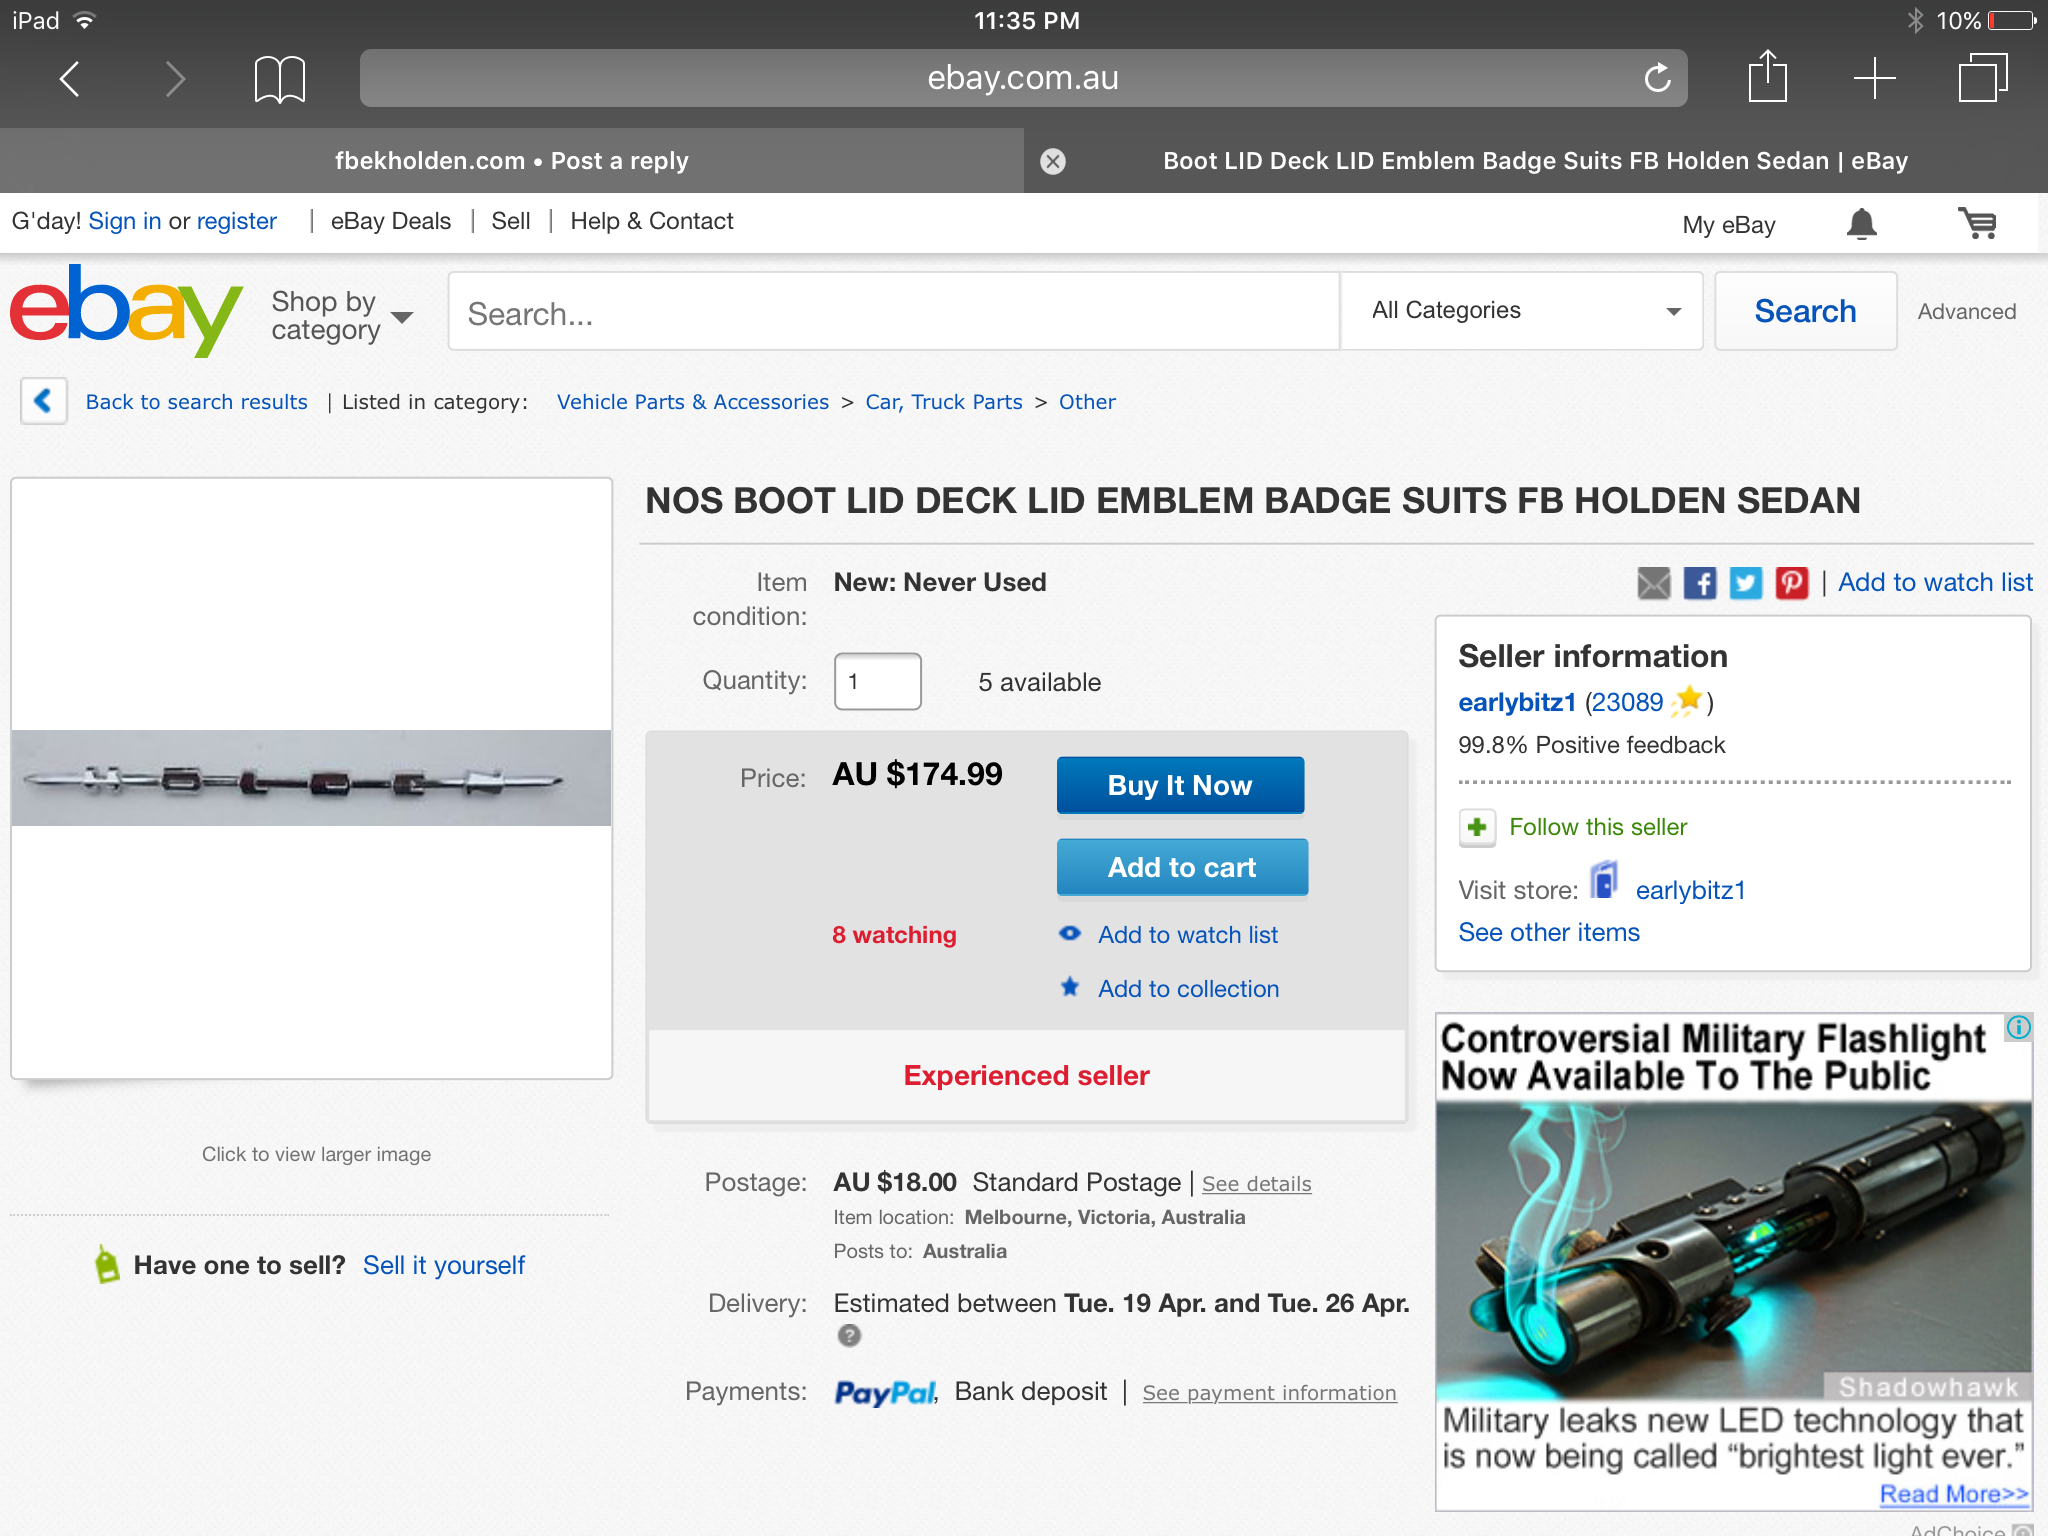Select the Boot LID Deck LID eBay tab
The image size is (2048, 1536).
coord(1536,161)
